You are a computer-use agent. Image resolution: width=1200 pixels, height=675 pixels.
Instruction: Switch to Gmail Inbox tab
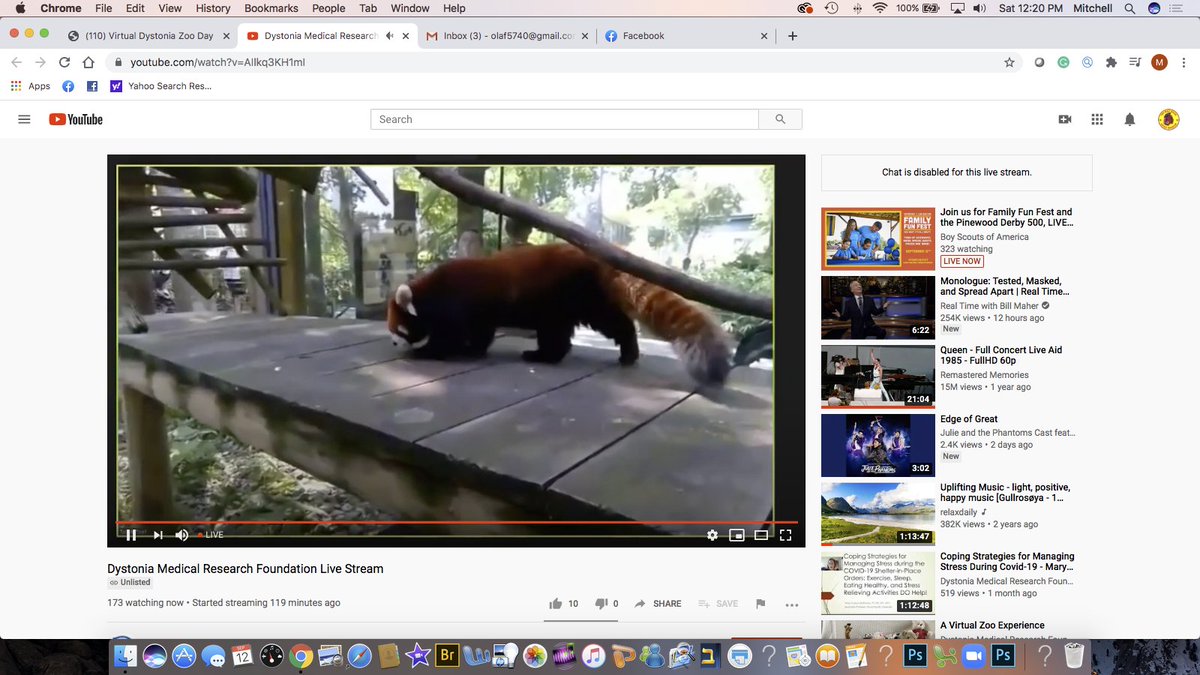508,36
